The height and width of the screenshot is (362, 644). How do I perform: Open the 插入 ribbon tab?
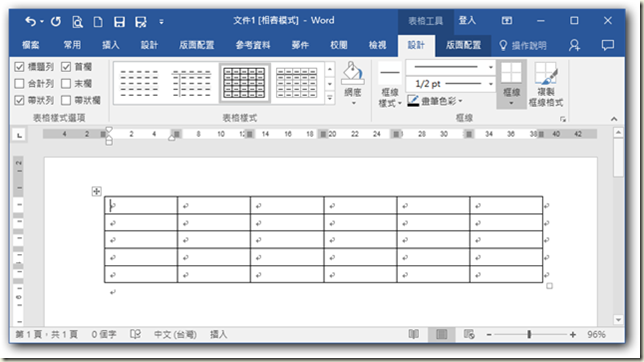[x=110, y=45]
